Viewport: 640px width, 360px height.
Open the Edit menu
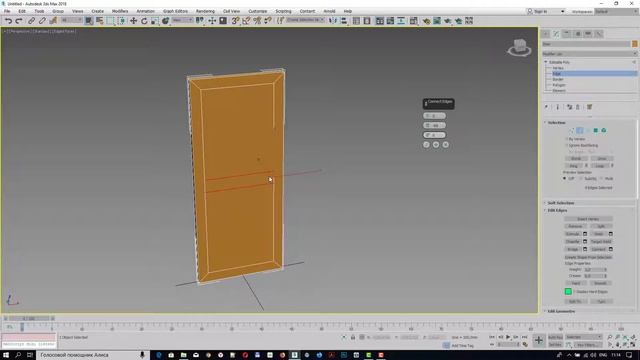coord(22,11)
